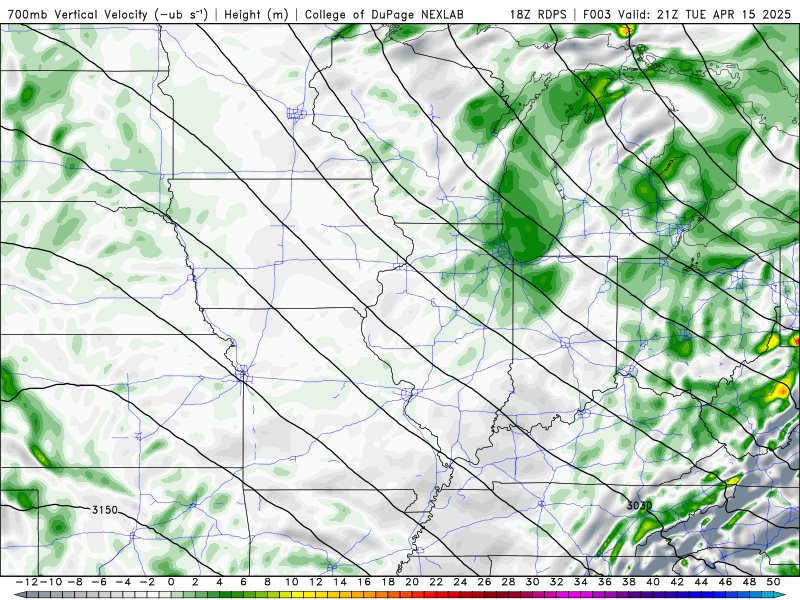Click the 24 value on color scale
800x600 pixels.
click(x=460, y=582)
